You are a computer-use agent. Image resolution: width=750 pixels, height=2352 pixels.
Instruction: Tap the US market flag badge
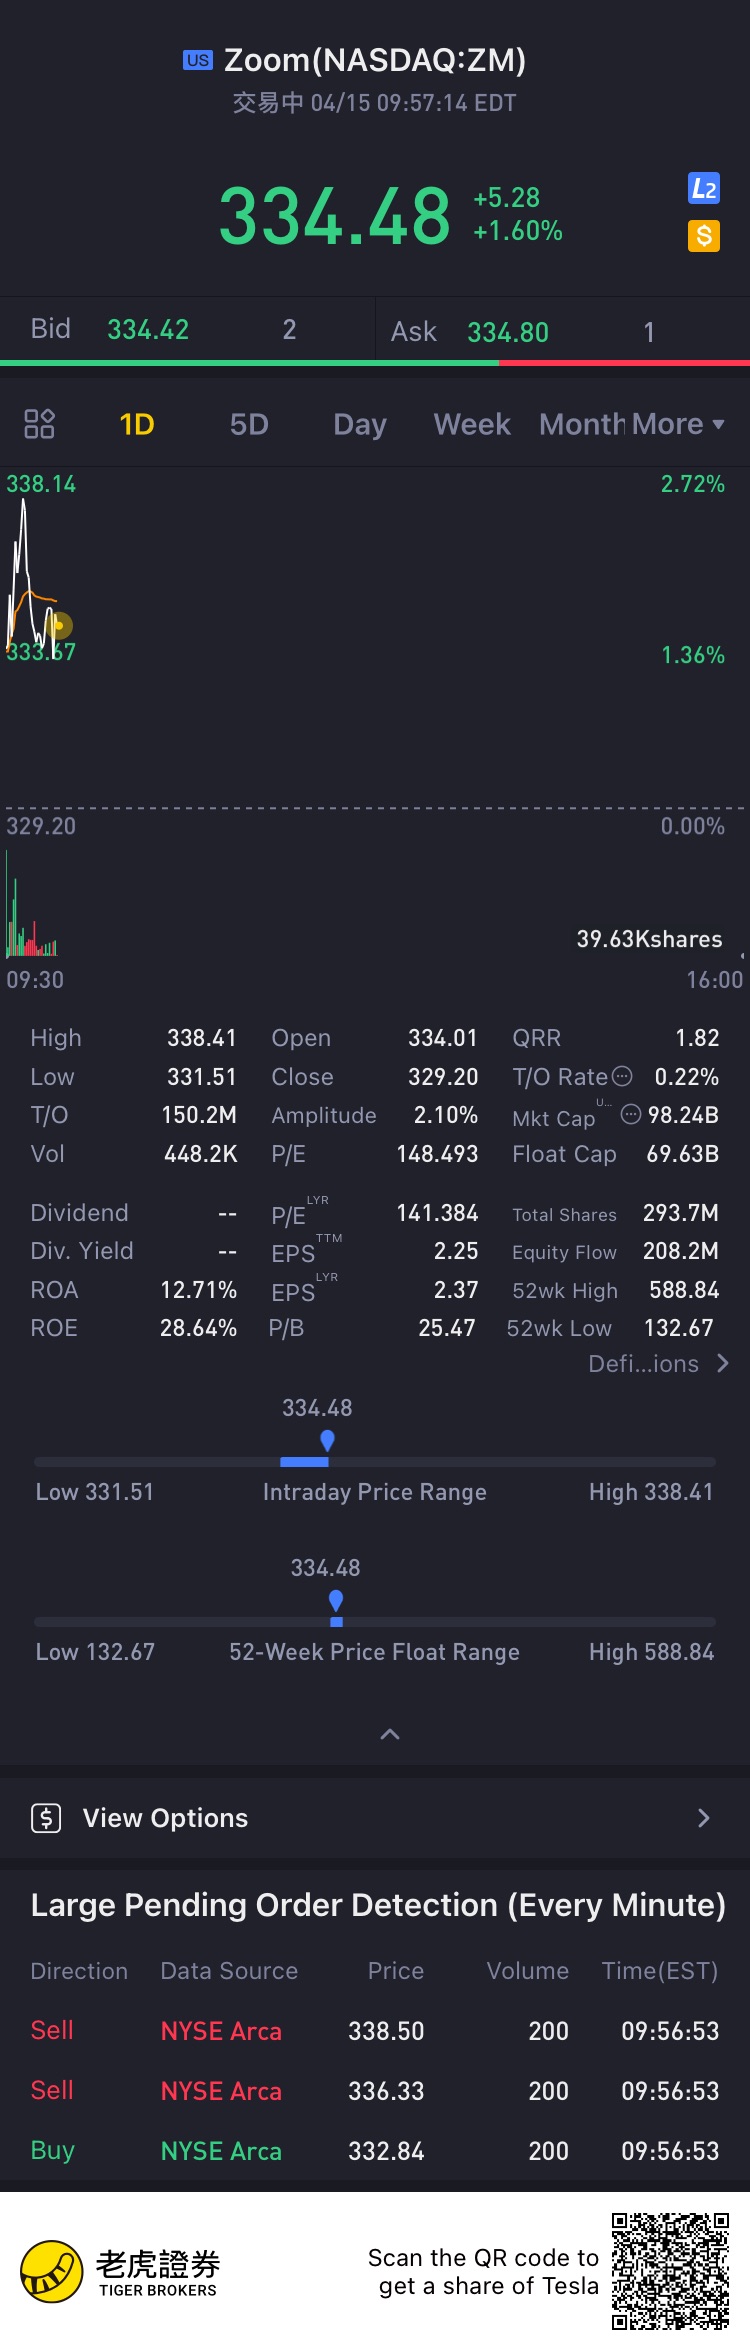coord(198,60)
